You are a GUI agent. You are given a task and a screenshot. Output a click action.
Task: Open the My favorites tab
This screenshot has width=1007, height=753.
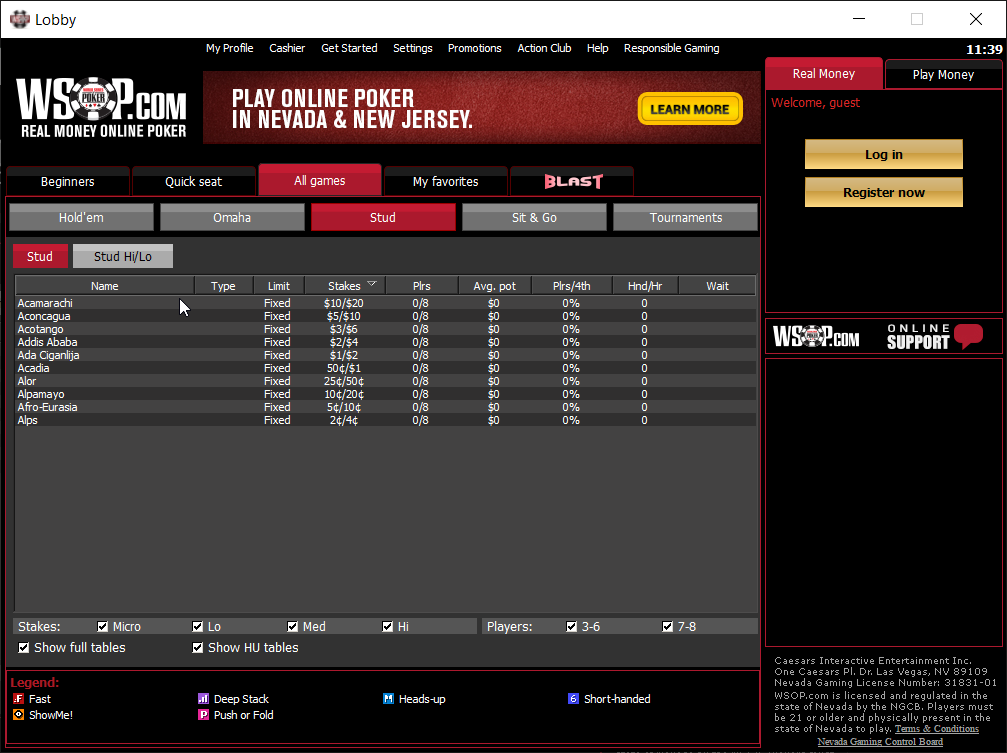click(x=446, y=181)
